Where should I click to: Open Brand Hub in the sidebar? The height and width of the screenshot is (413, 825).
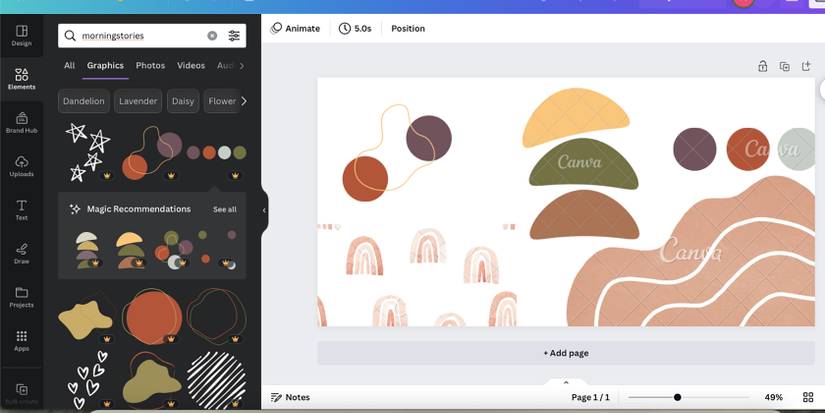click(x=22, y=123)
